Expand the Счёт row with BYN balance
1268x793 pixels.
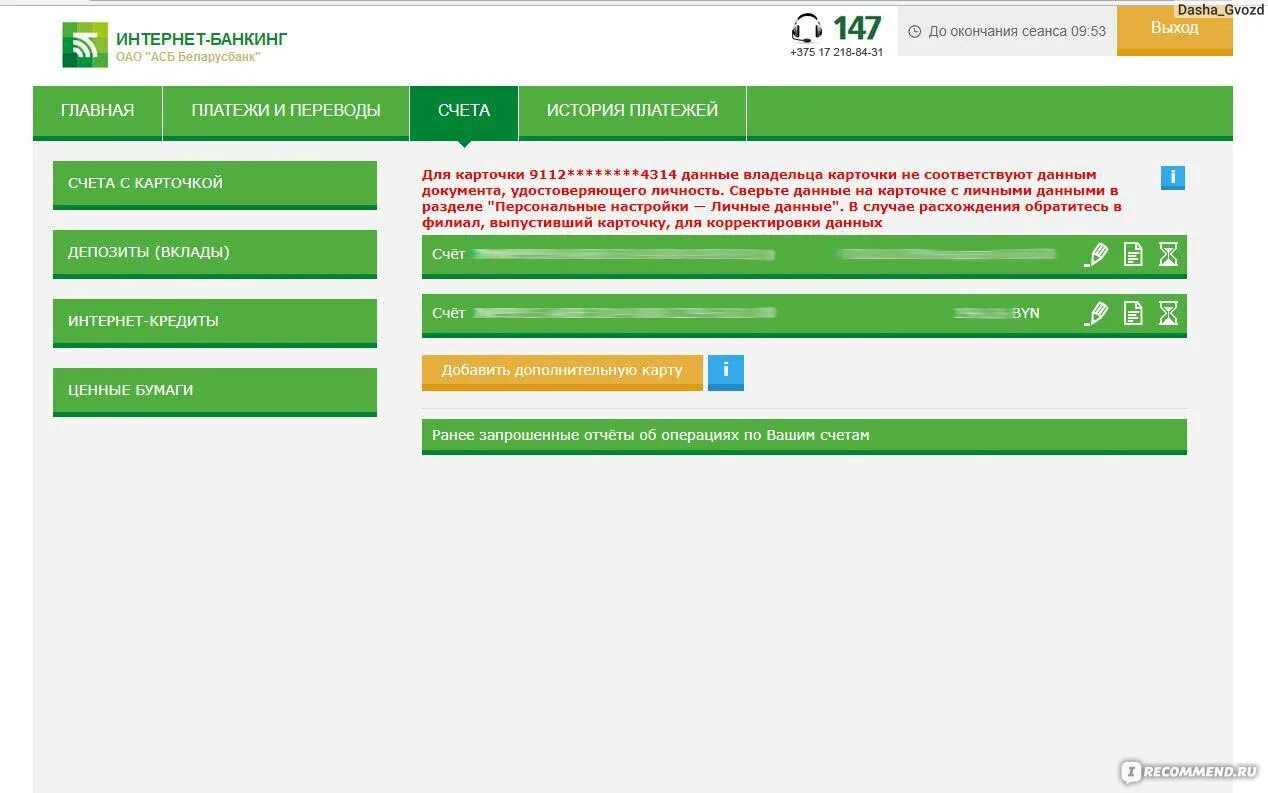[x=804, y=315]
